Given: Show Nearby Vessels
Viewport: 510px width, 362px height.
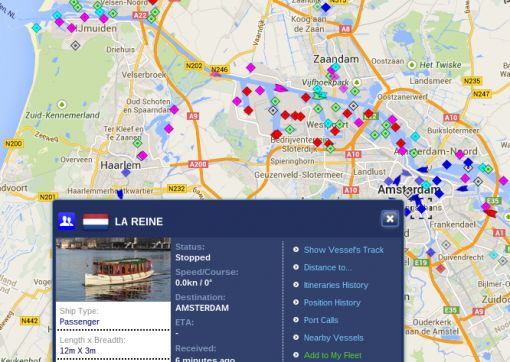Looking at the screenshot, I should coord(333,338).
